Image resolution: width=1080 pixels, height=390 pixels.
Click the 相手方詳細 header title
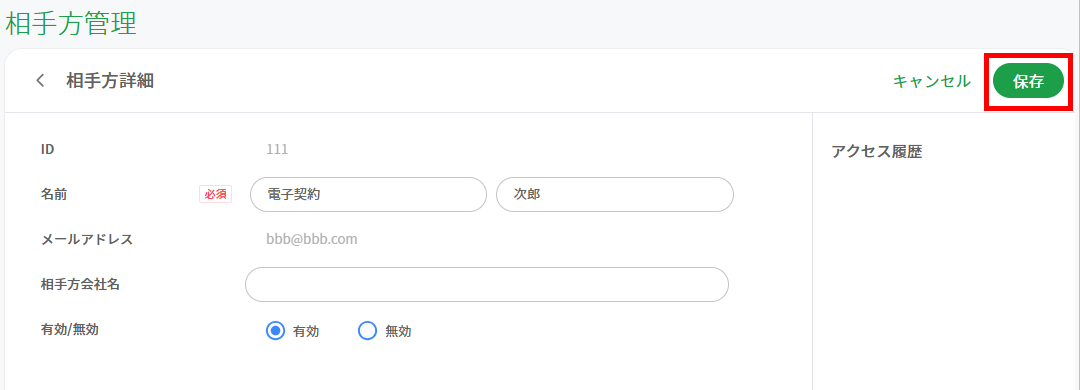110,81
